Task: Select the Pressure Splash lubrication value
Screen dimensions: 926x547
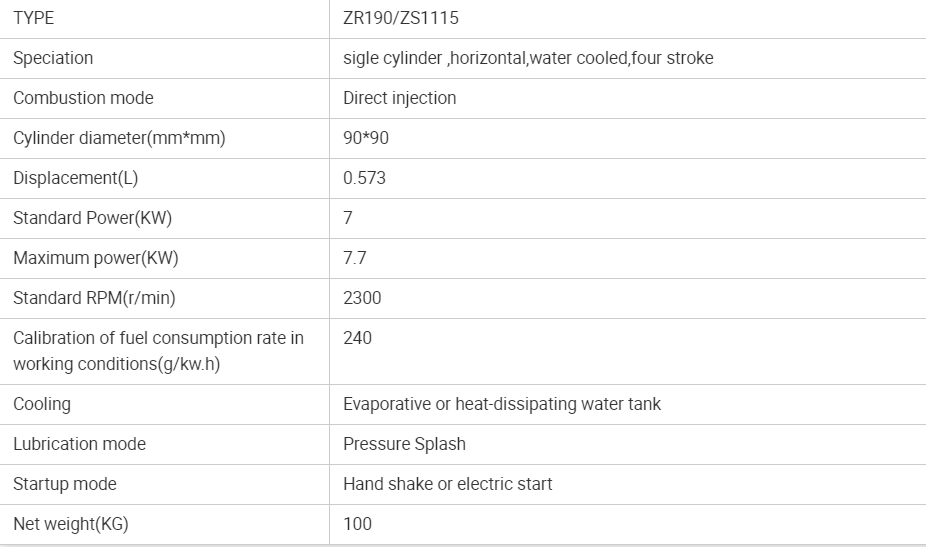Action: coord(405,444)
